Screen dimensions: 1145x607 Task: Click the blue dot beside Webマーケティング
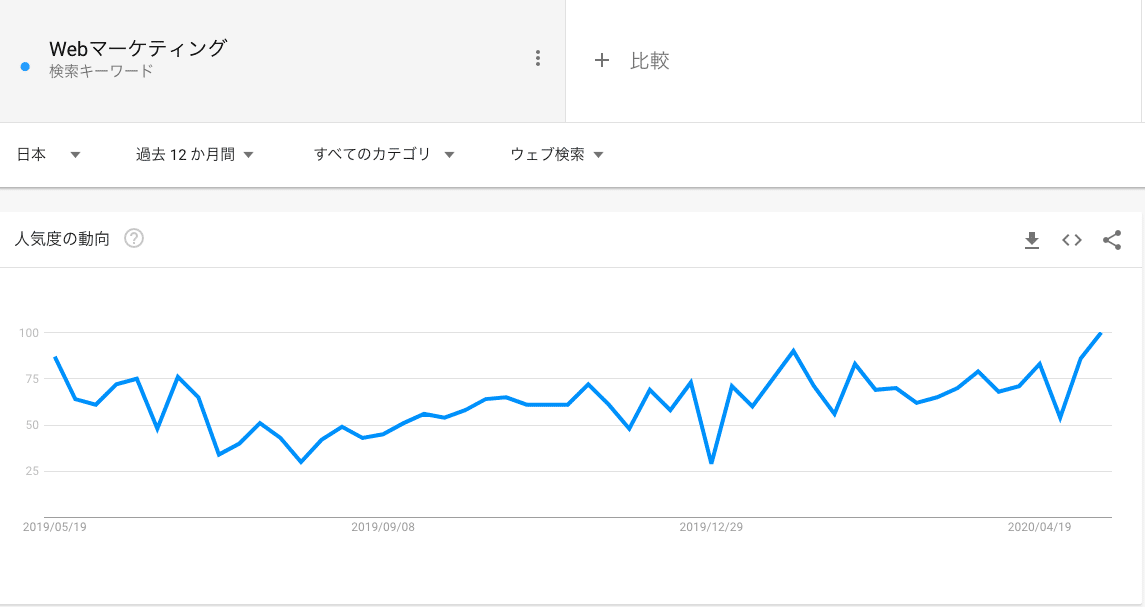click(26, 66)
